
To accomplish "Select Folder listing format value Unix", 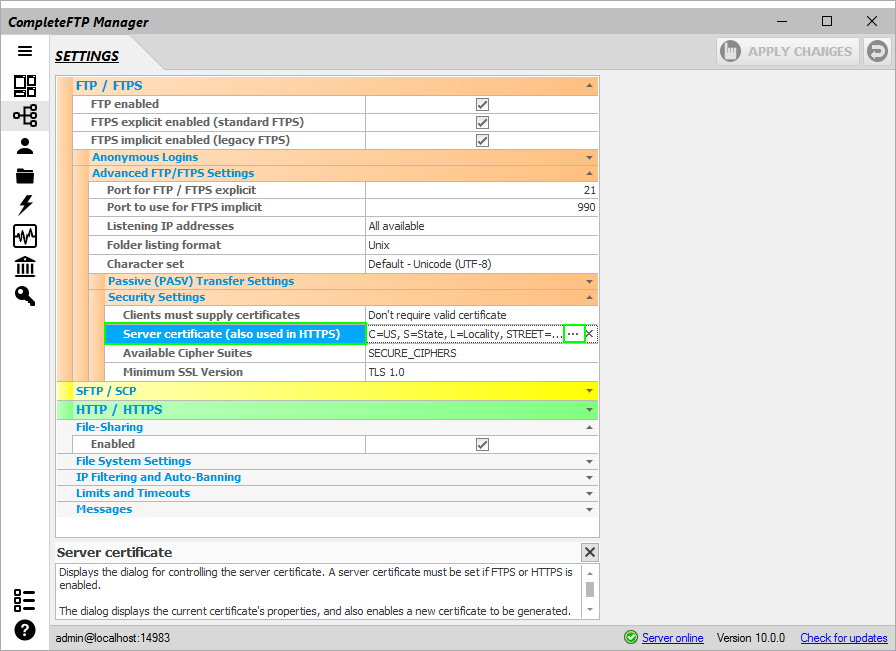I will coord(482,245).
